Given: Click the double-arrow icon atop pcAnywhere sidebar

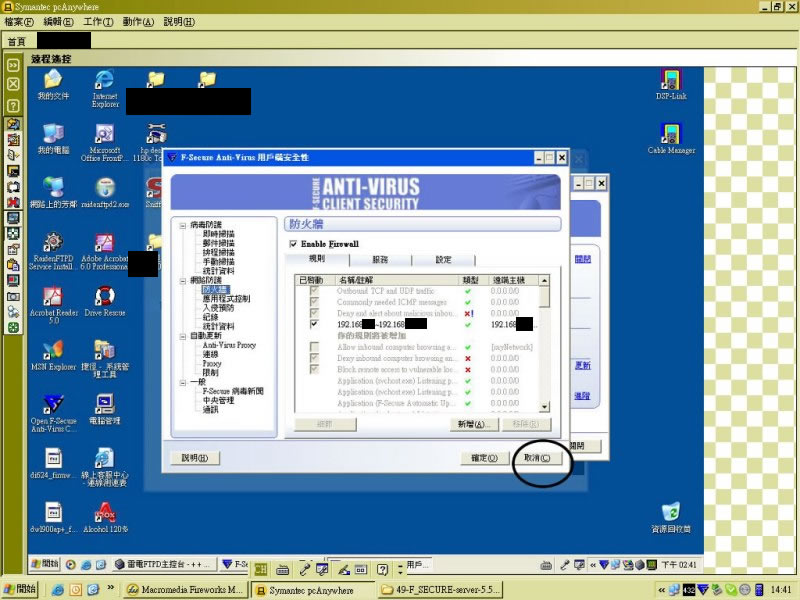Looking at the screenshot, I should click(x=13, y=65).
